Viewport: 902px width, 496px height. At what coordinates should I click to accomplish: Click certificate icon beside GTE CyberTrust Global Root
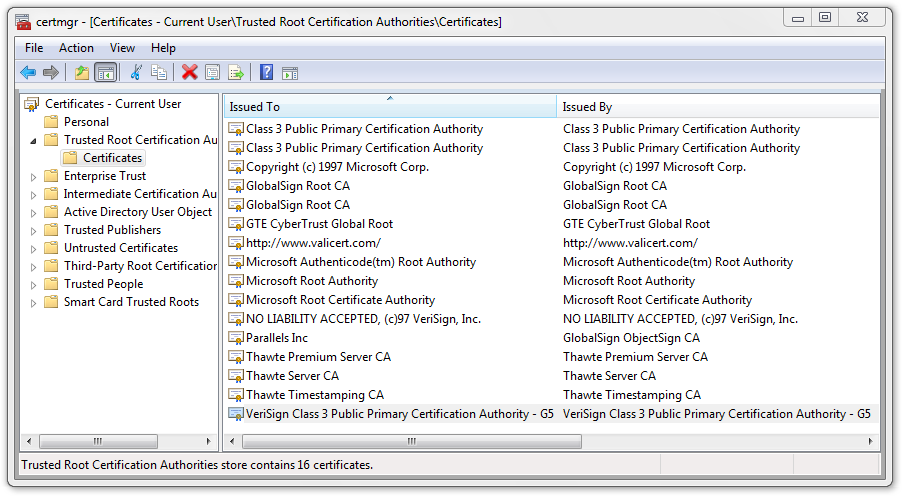pos(236,224)
